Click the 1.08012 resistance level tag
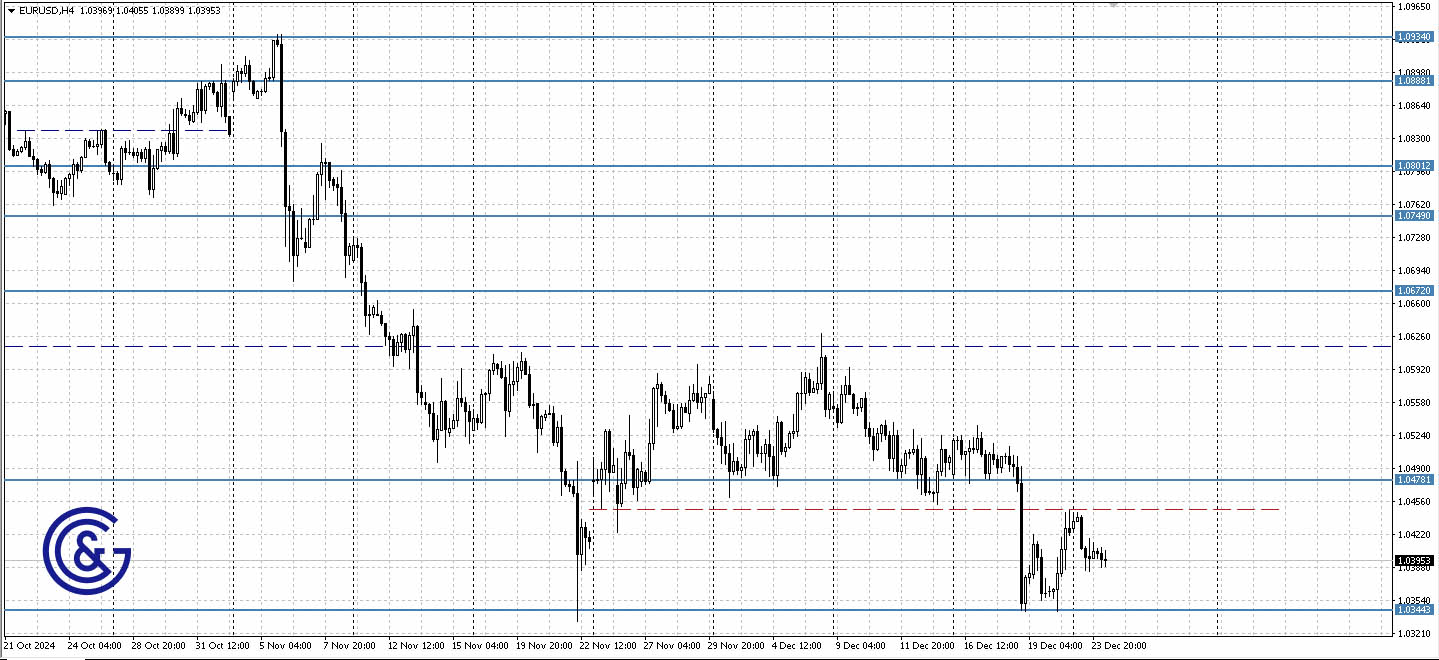Screen dimensions: 1439x660 (x=1414, y=165)
